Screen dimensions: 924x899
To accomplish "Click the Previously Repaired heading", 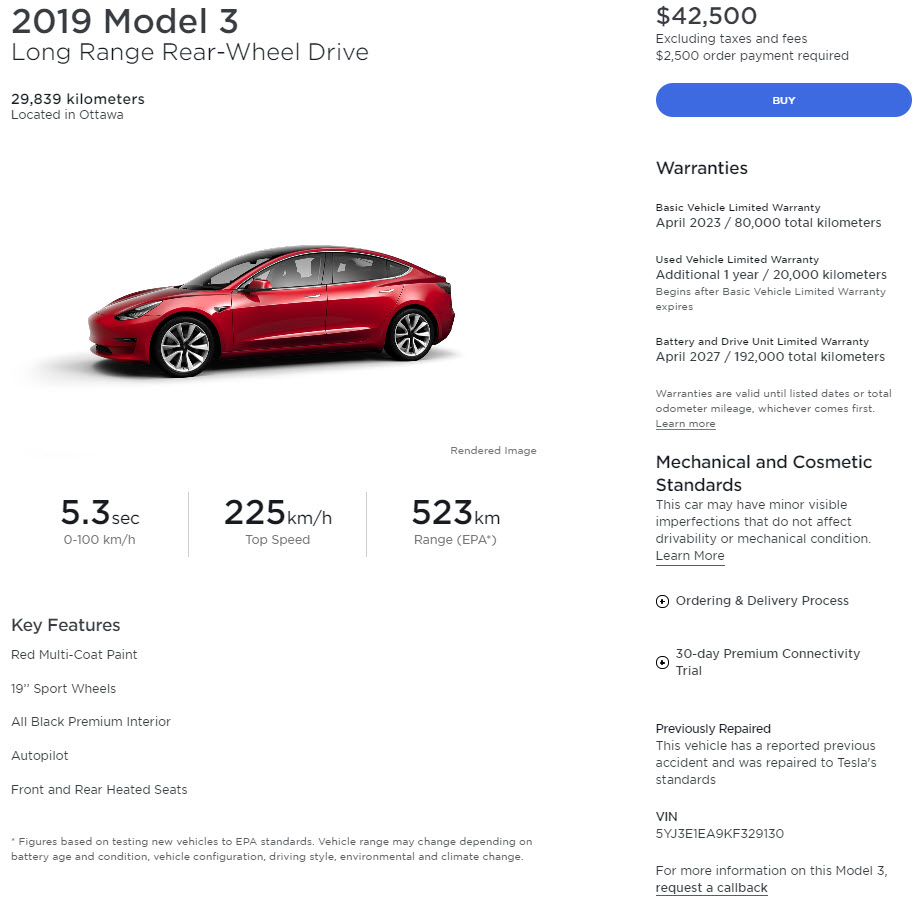I will point(713,729).
